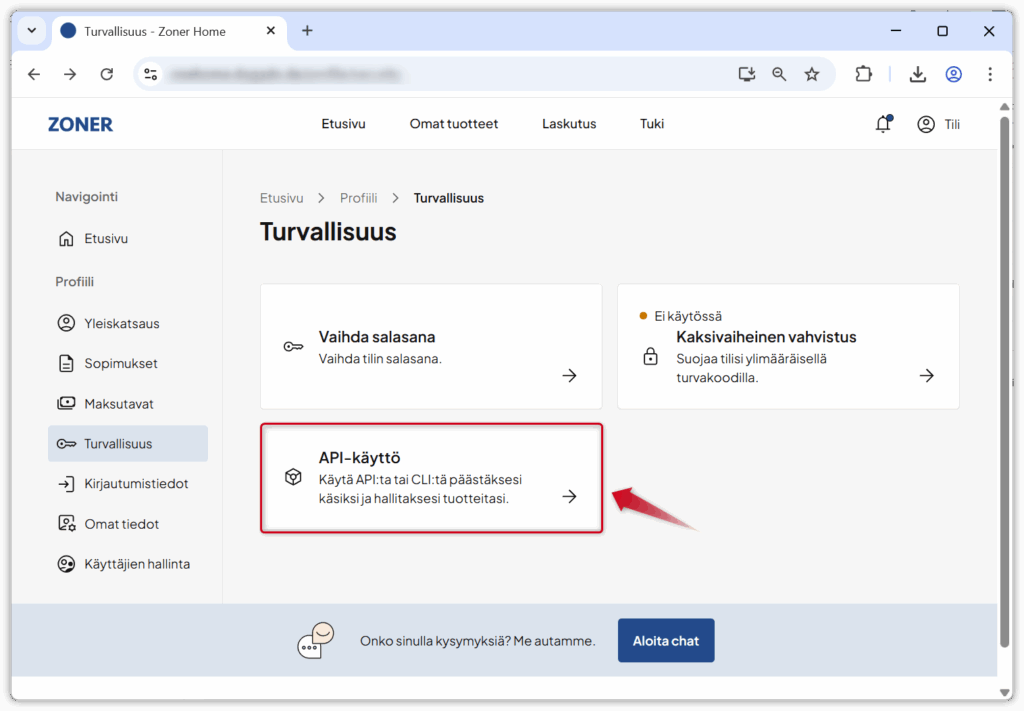This screenshot has height=711, width=1024.
Task: Open Chrome's three-dot menu
Action: pos(989,73)
